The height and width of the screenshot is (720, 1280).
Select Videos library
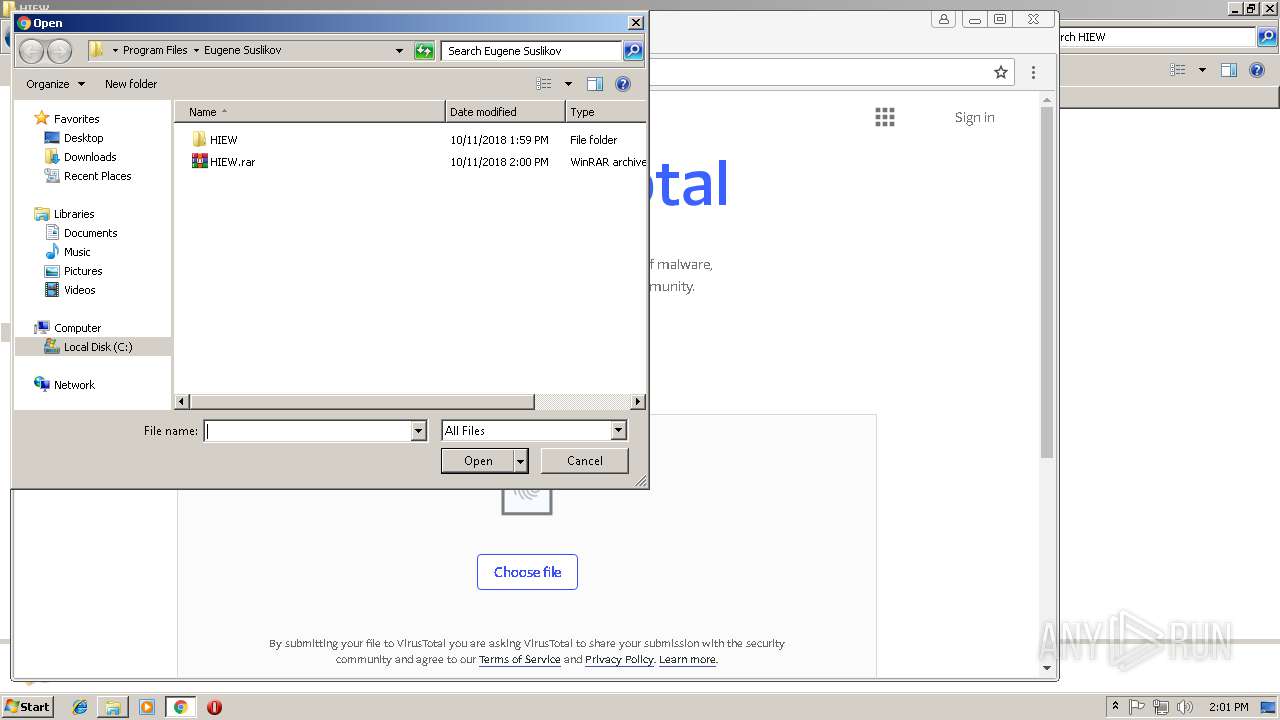pyautogui.click(x=80, y=290)
